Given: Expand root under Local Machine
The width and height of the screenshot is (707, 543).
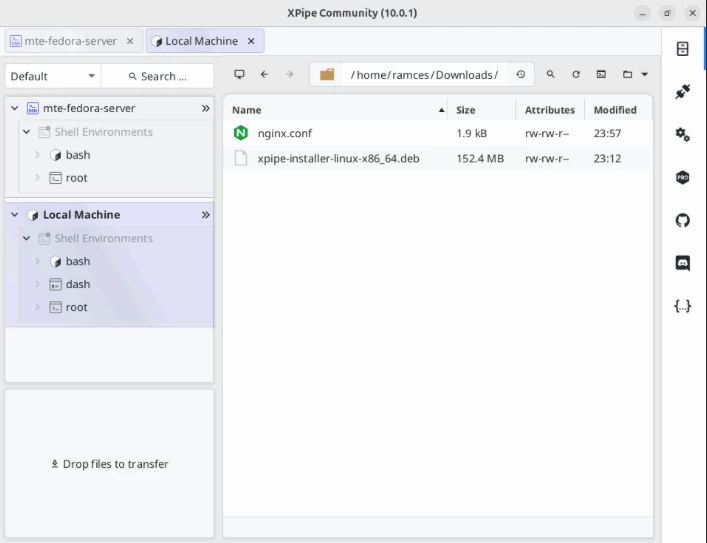Looking at the screenshot, I should [x=37, y=307].
